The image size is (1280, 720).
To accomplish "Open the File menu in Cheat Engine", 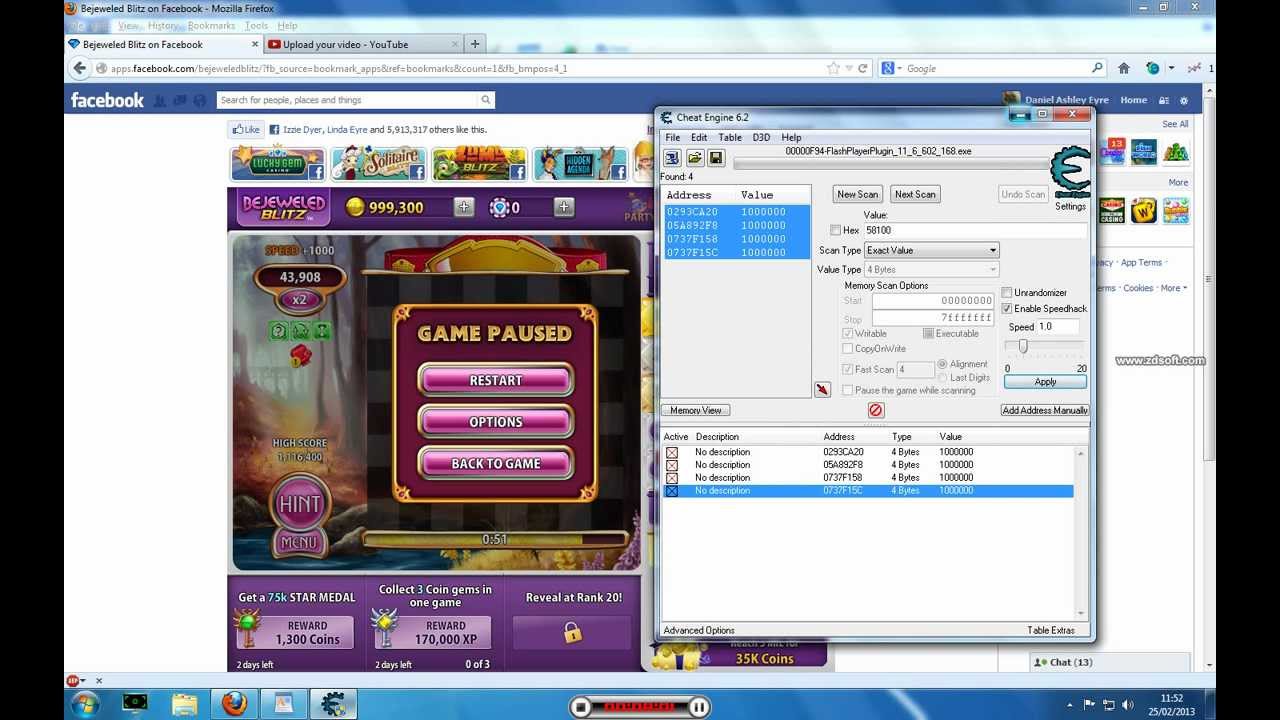I will 673,137.
